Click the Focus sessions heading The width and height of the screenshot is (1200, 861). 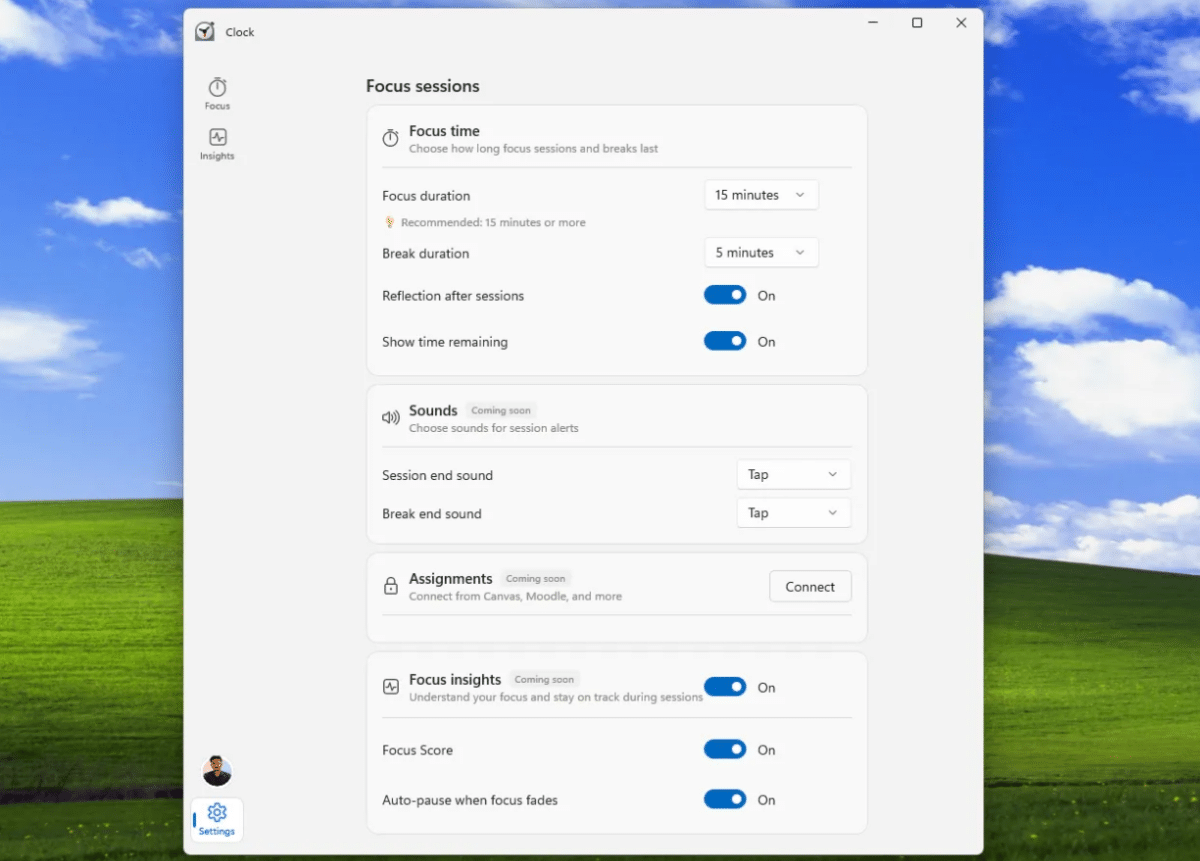423,86
